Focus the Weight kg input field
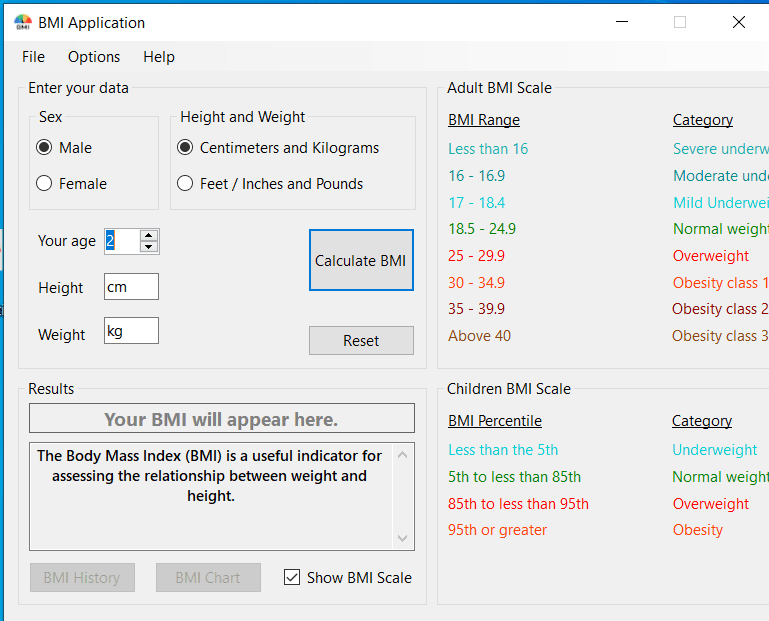The image size is (769, 621). tap(131, 331)
